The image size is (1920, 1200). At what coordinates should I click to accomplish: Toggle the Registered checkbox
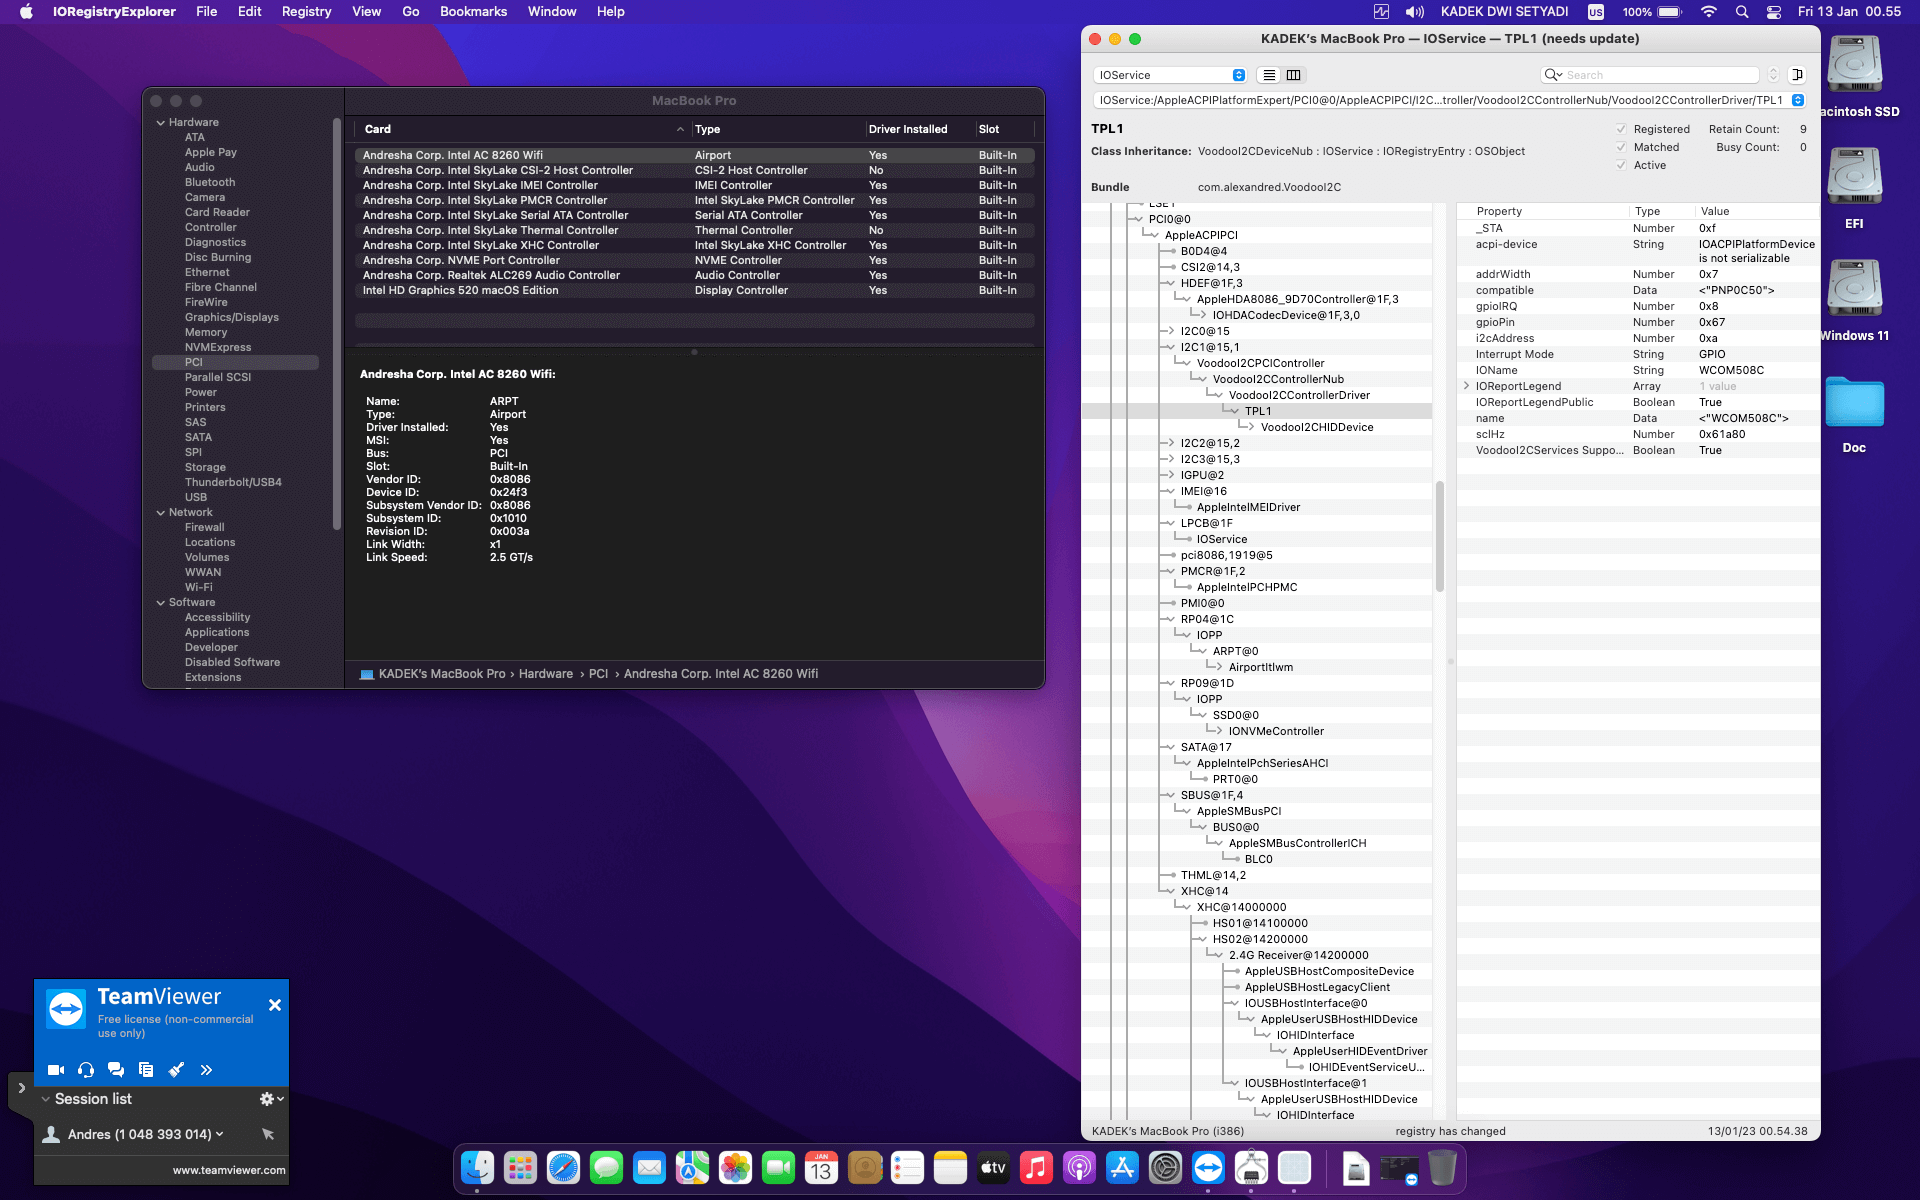1621,129
